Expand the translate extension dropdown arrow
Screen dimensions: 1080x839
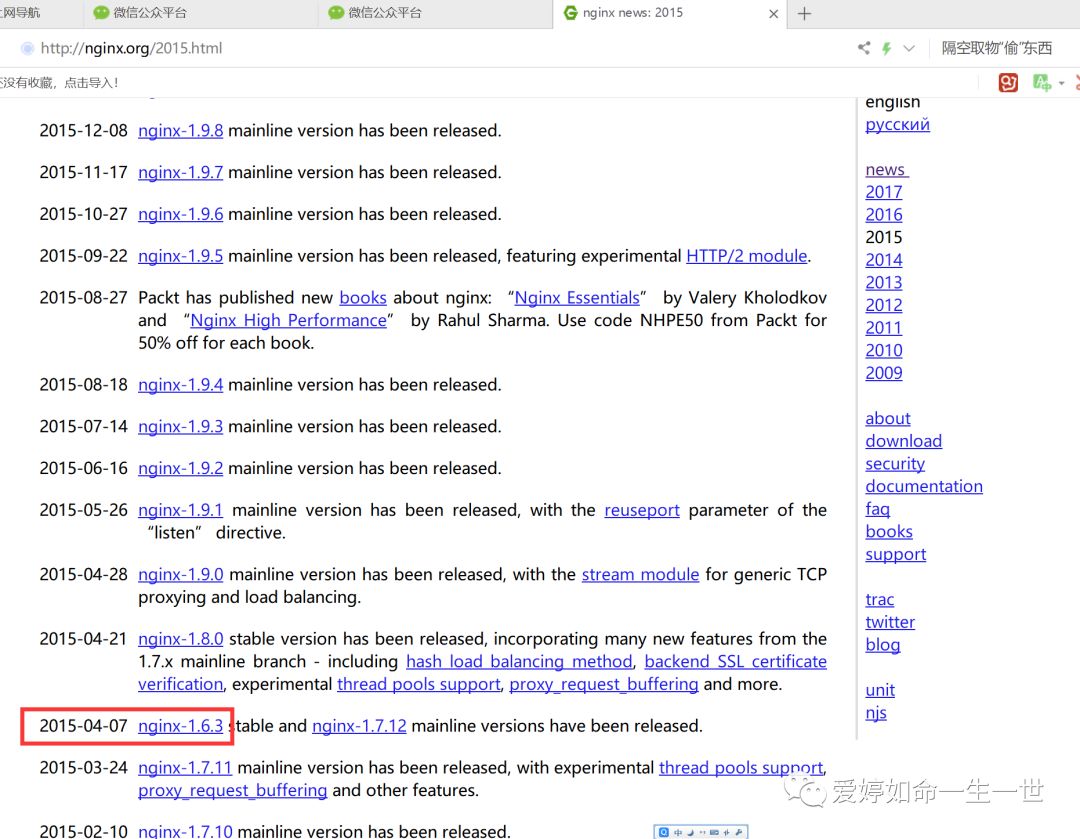pos(1061,83)
